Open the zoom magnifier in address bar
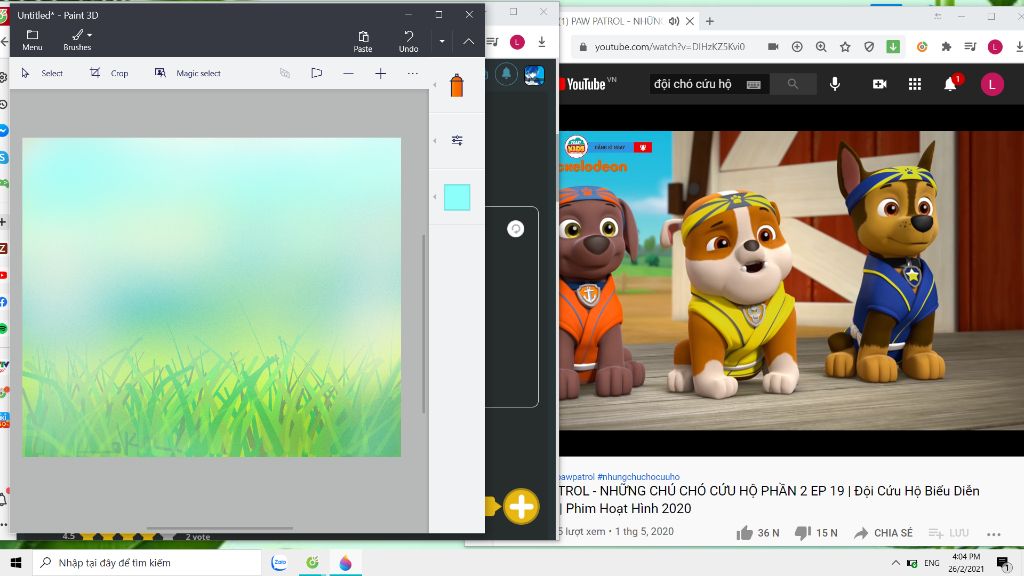Image resolution: width=1024 pixels, height=576 pixels. [821, 46]
